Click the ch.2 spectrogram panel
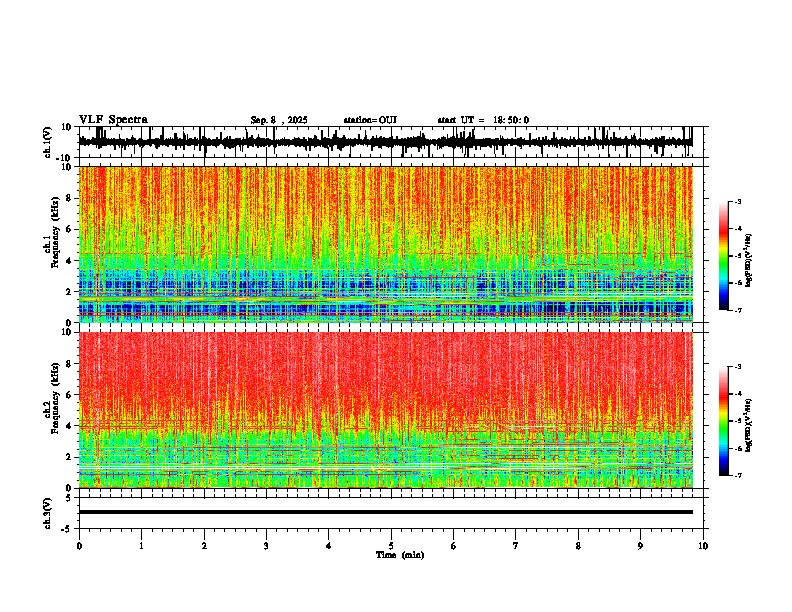The height and width of the screenshot is (612, 792). point(386,410)
